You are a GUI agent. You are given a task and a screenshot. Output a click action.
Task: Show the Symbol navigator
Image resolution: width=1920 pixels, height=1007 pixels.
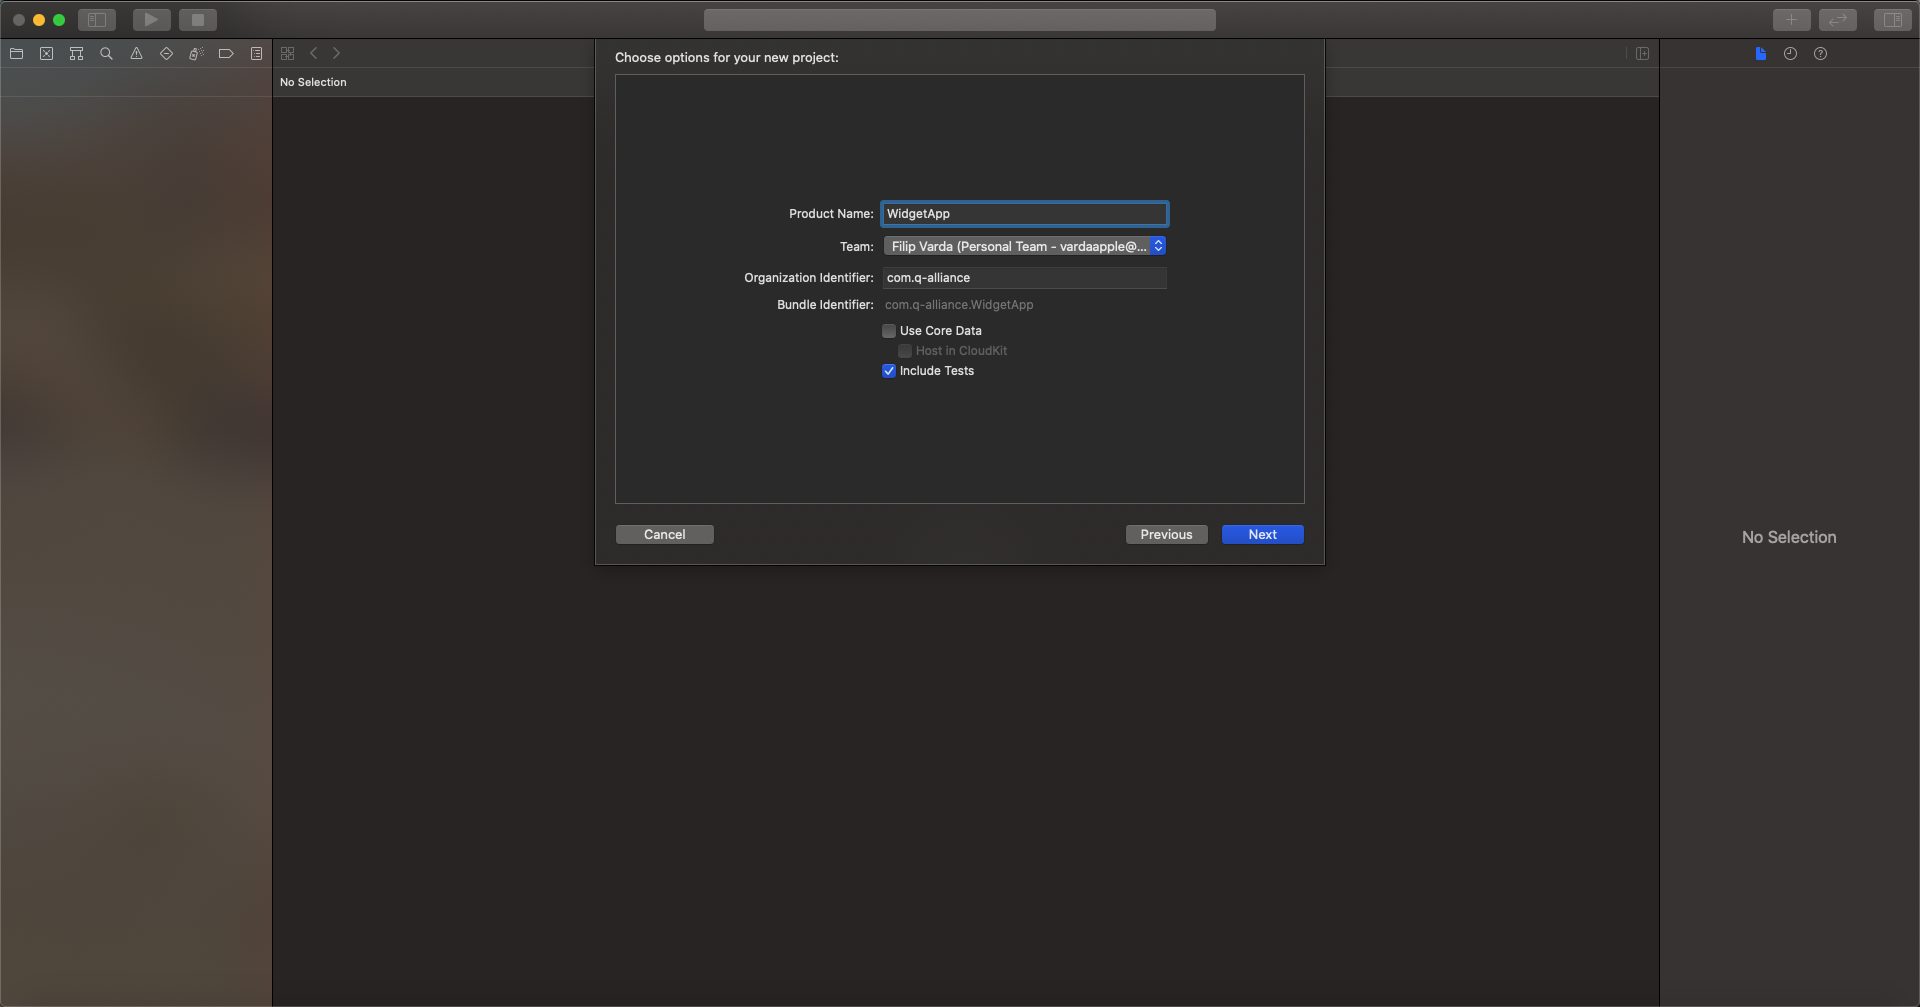point(76,54)
